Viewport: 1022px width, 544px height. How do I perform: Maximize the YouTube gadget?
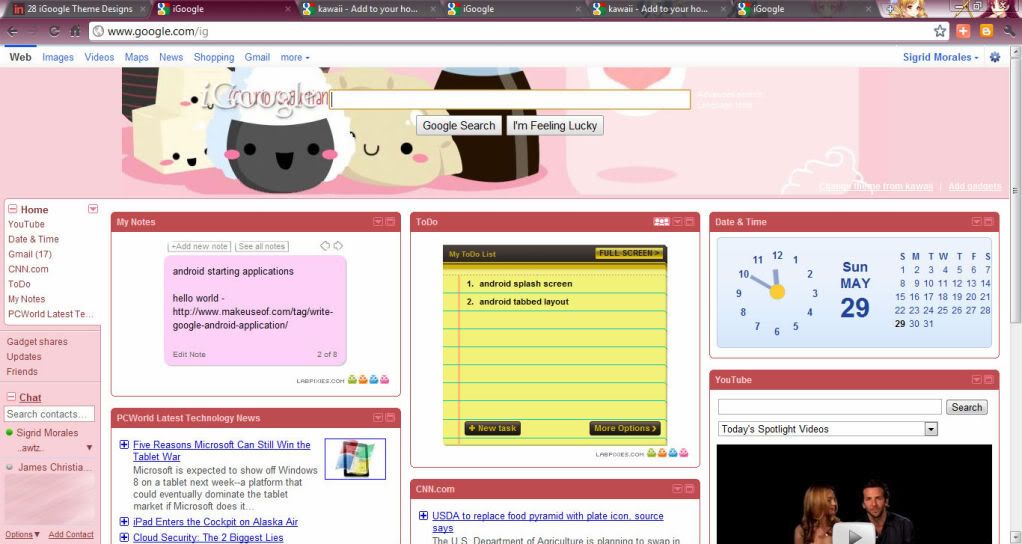pos(989,380)
